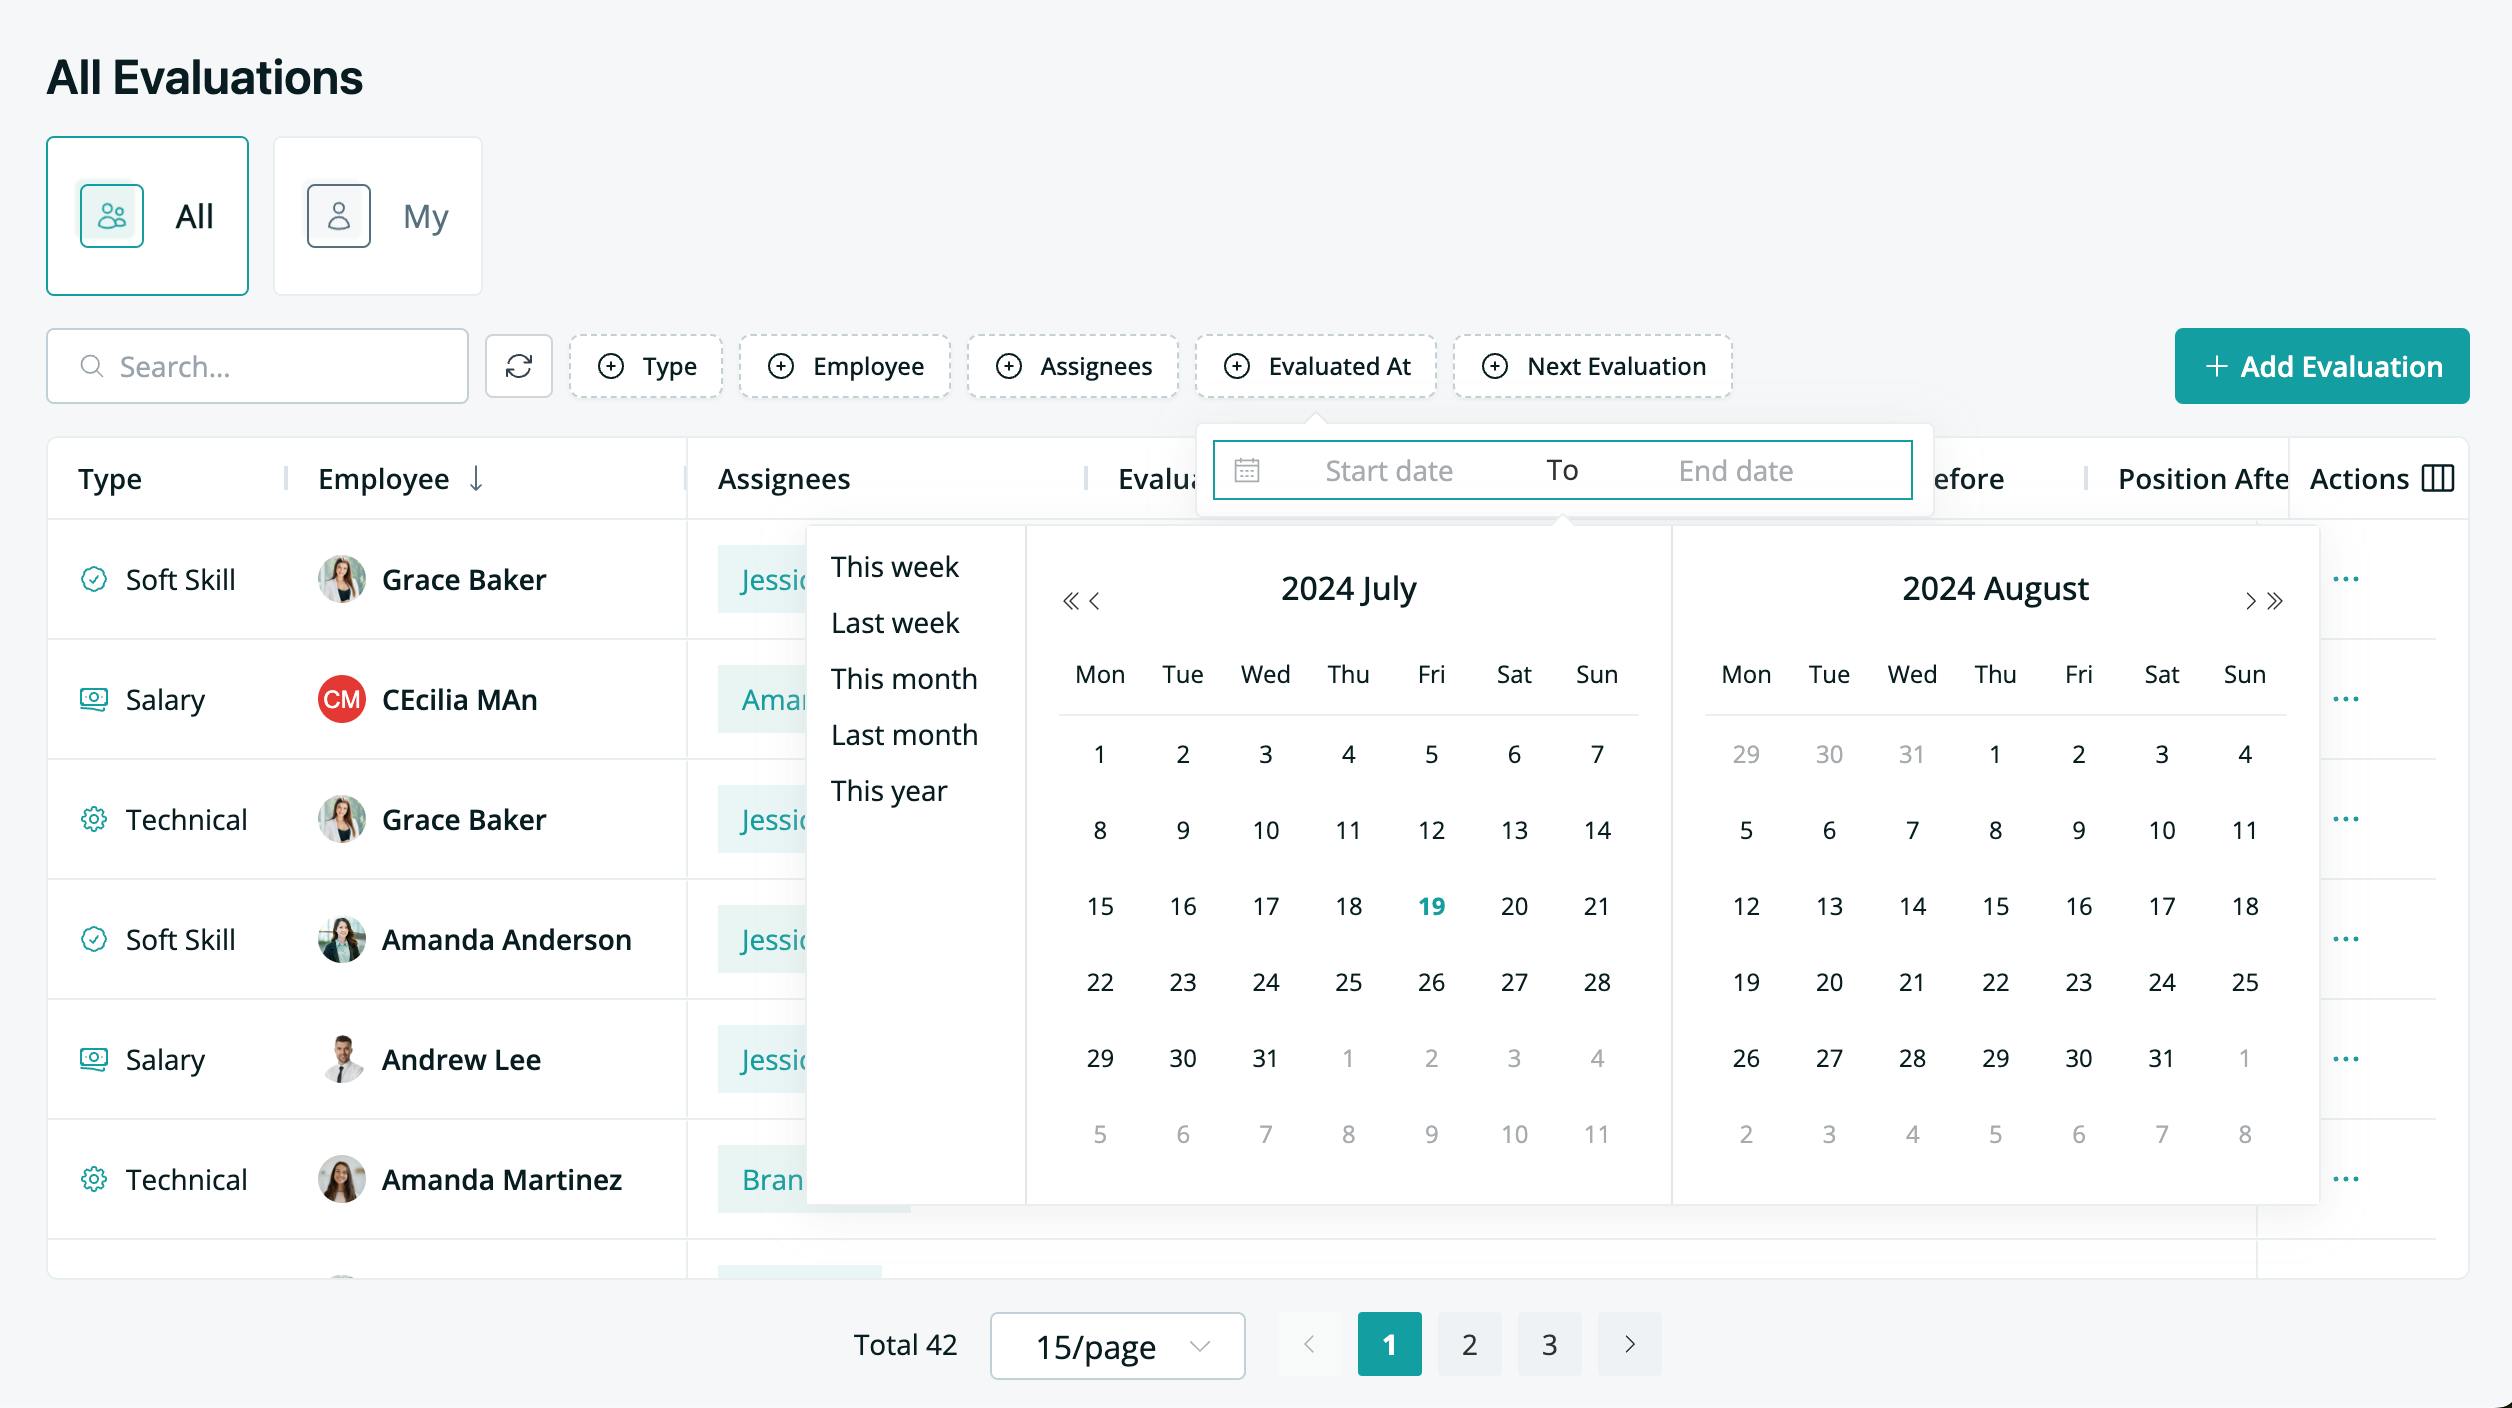Advance to next month in calendar

[x=2250, y=601]
